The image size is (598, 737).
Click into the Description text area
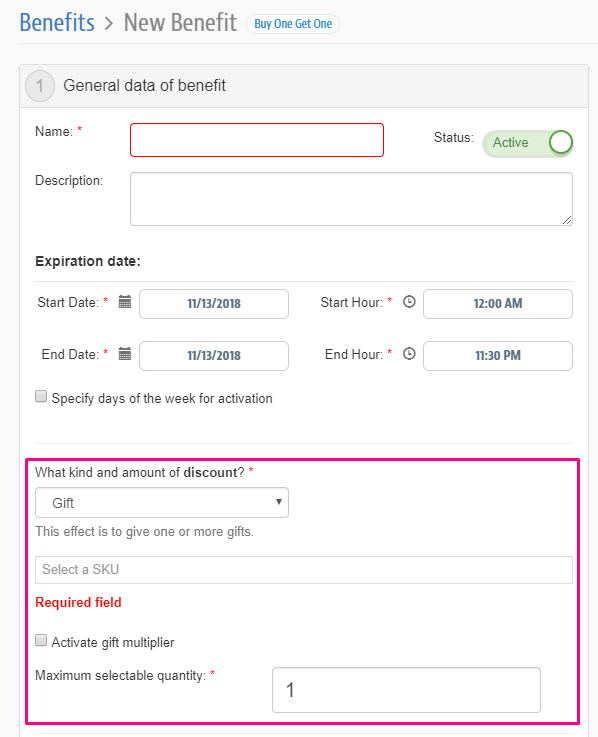coord(351,199)
